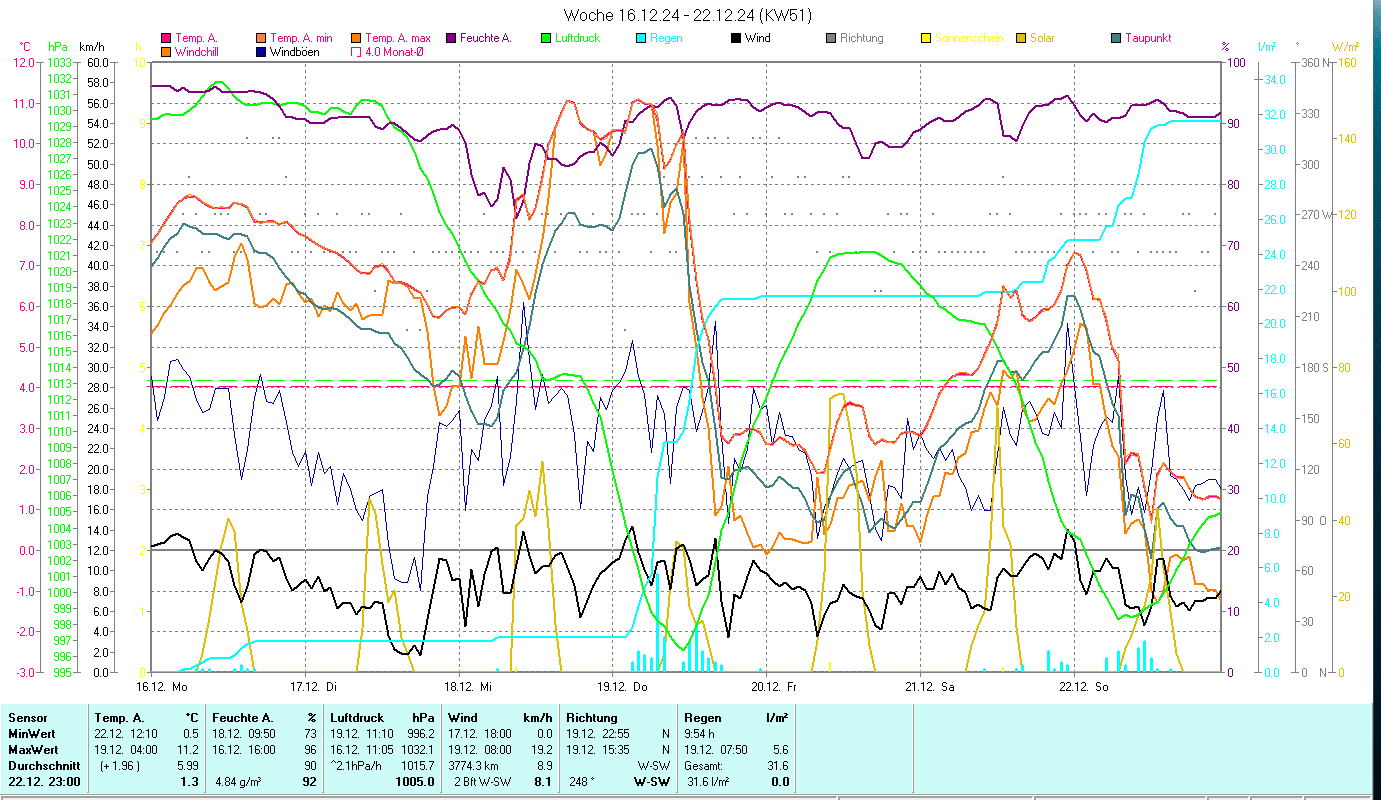Select the "20.12. Fr" date marker

click(774, 687)
